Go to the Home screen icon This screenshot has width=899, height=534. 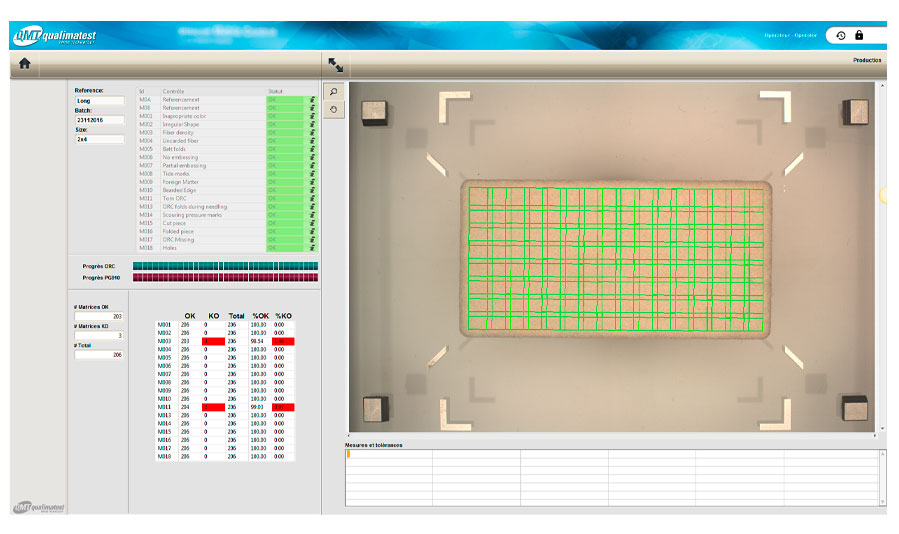[24, 63]
